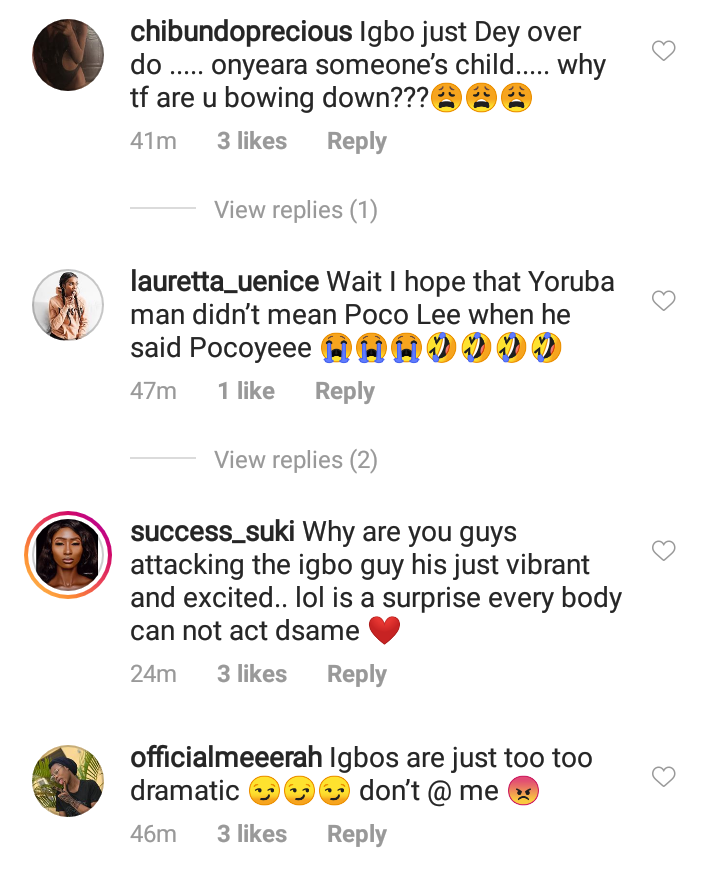Image resolution: width=720 pixels, height=870 pixels.
Task: Like chibundoprecious's comment with the heart
Action: pyautogui.click(x=664, y=51)
